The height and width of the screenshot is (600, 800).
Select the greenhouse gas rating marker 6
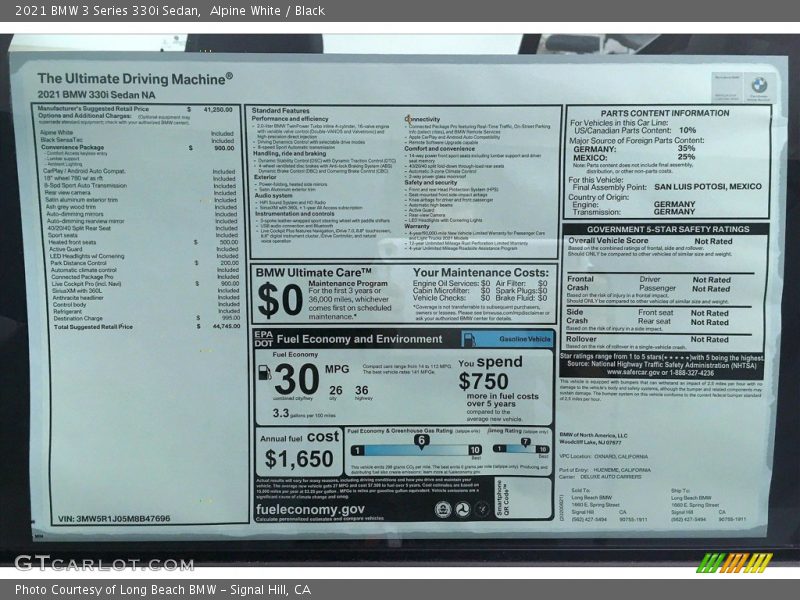click(421, 441)
